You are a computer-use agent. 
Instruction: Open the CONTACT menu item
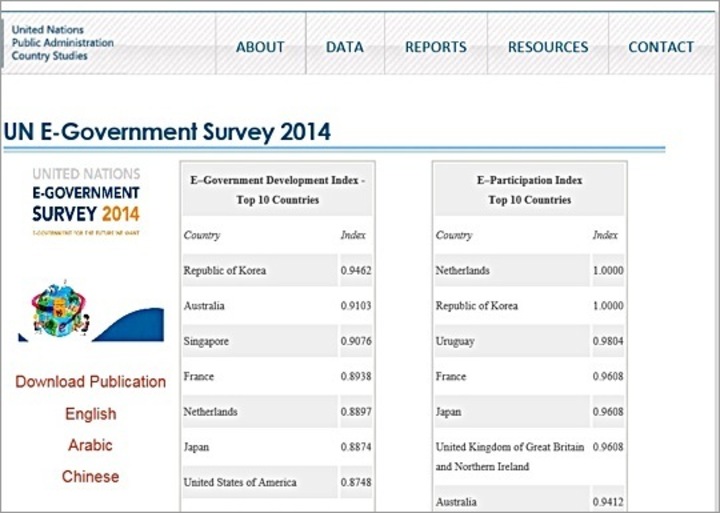click(661, 47)
